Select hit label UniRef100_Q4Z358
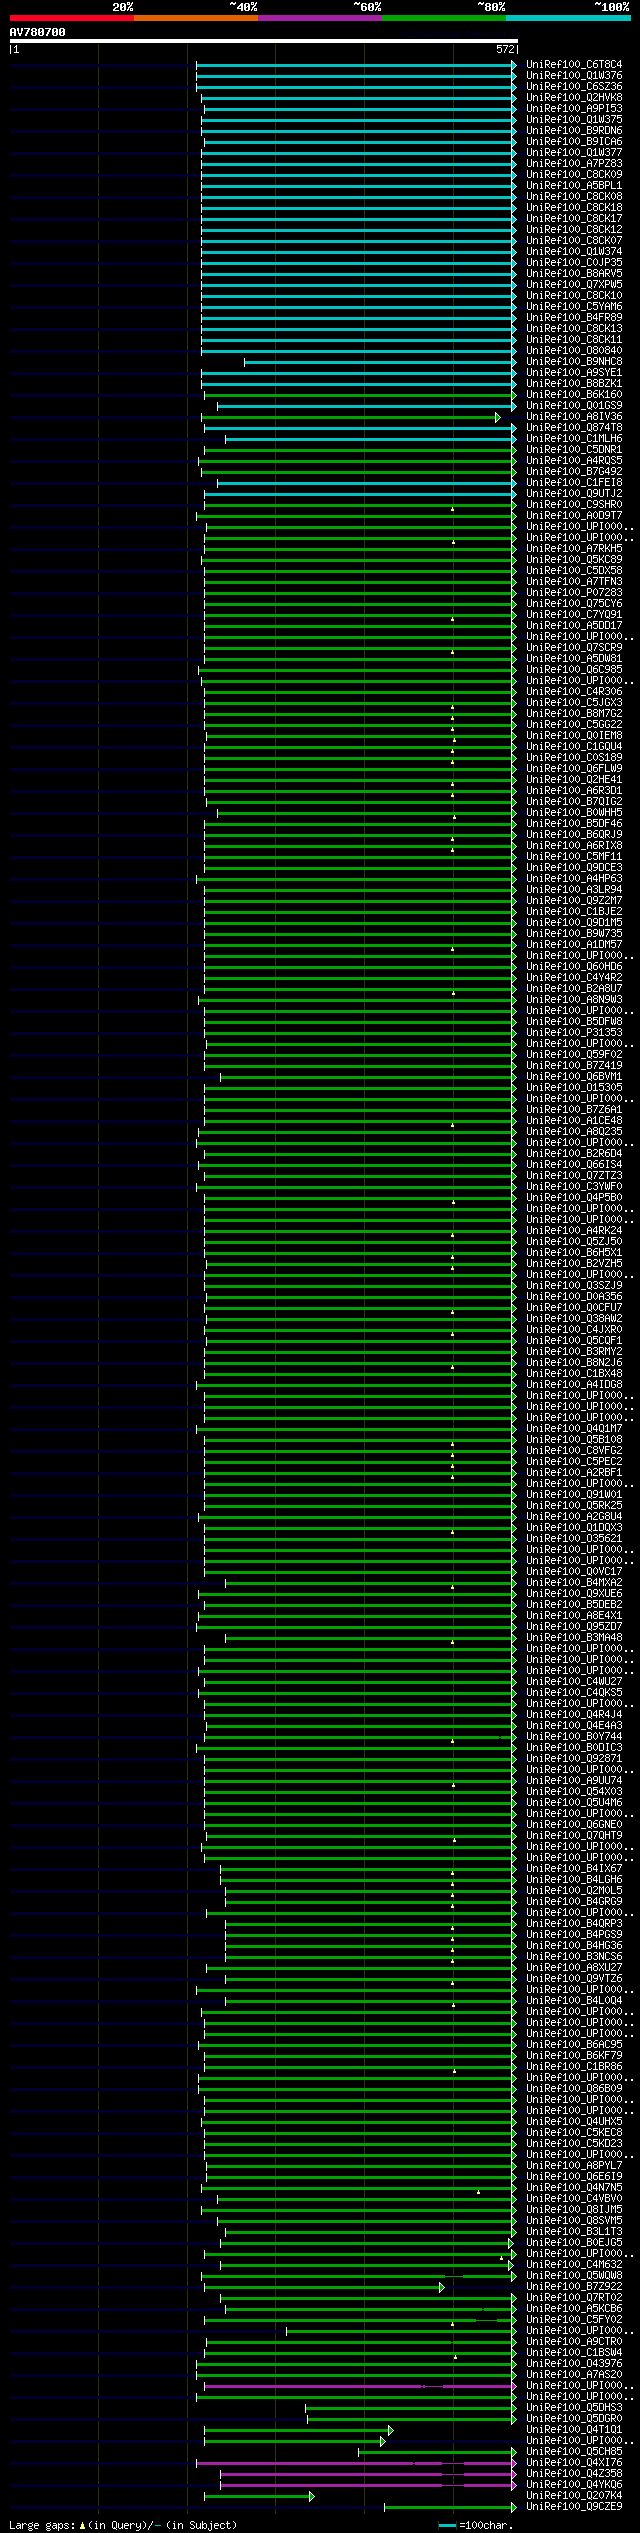The image size is (640, 2533). tap(574, 2474)
